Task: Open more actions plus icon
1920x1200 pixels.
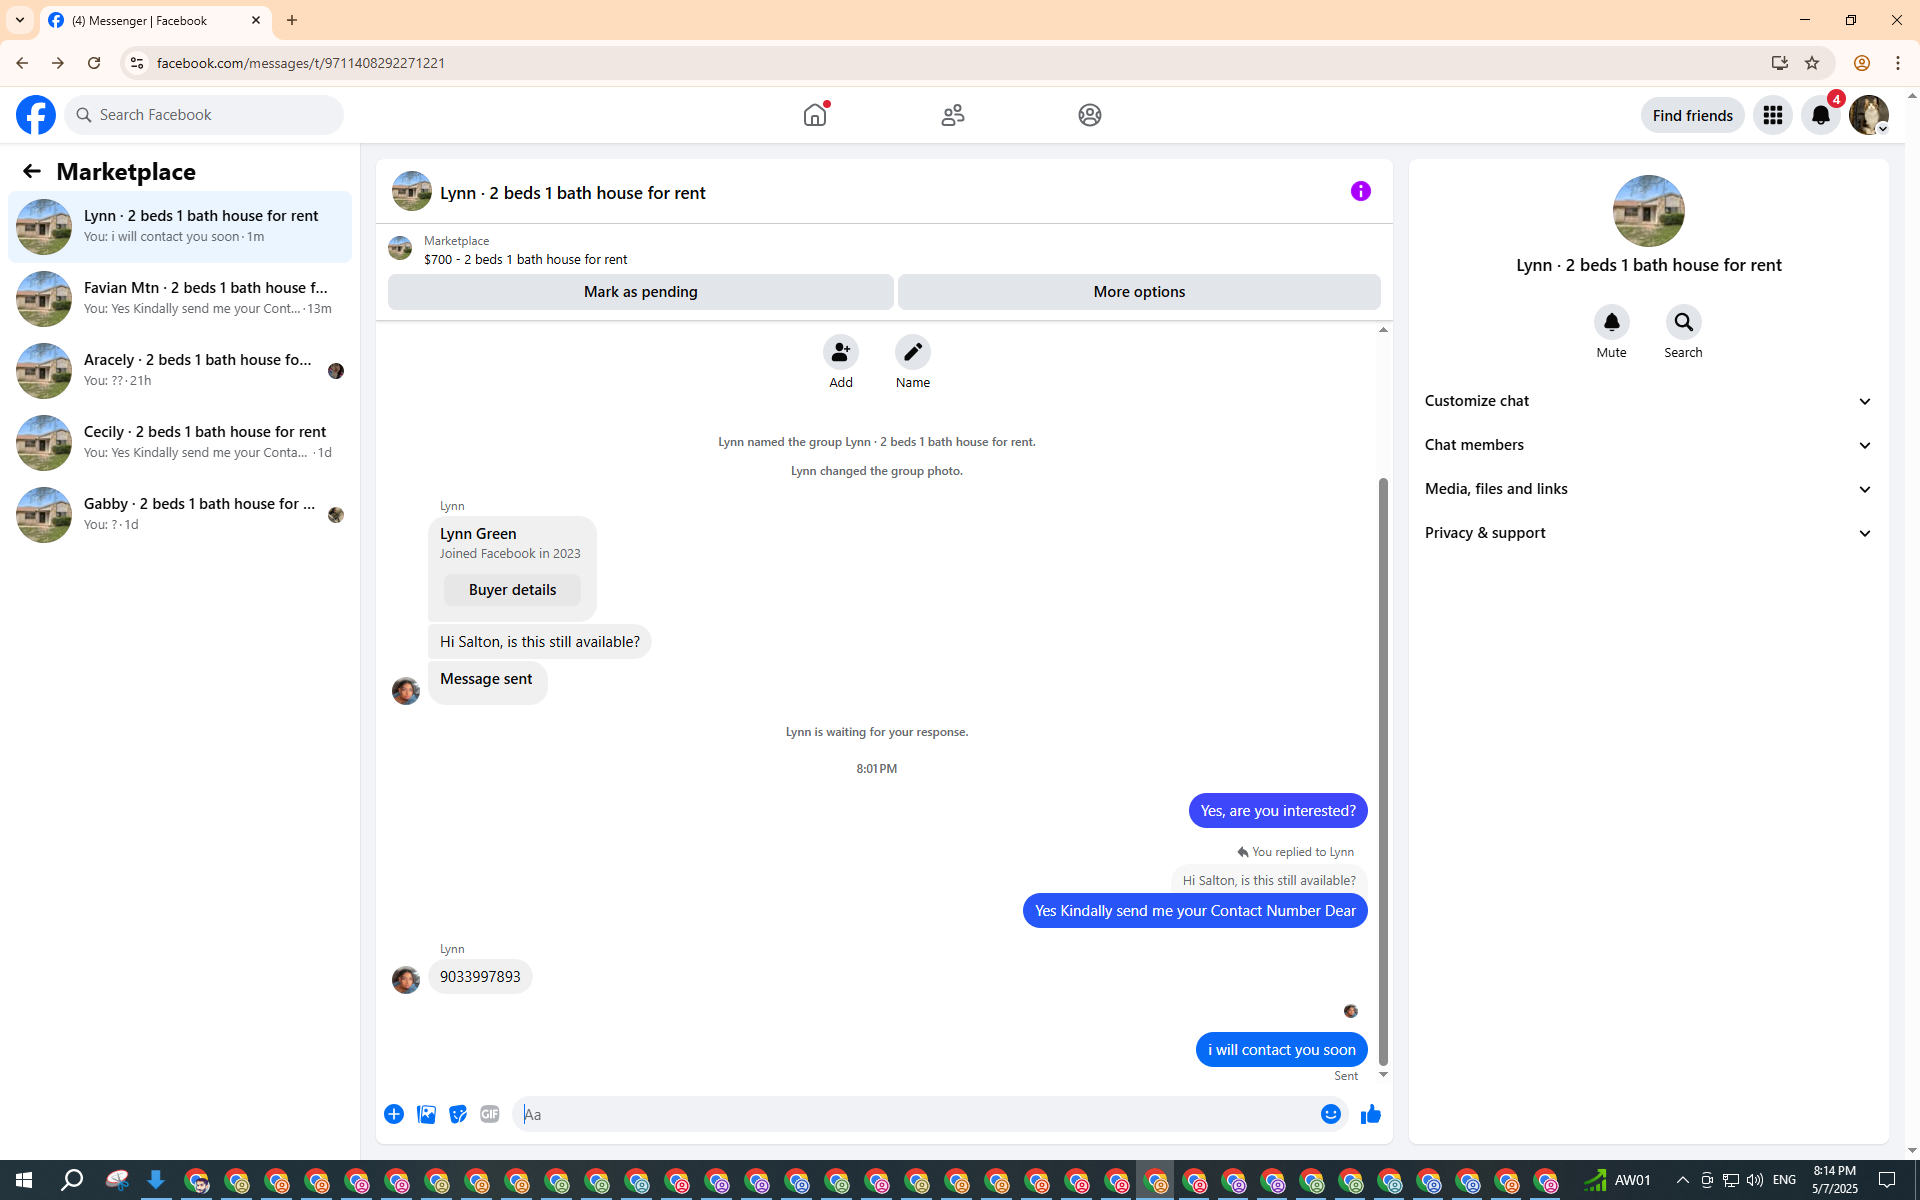Action: coord(394,1114)
